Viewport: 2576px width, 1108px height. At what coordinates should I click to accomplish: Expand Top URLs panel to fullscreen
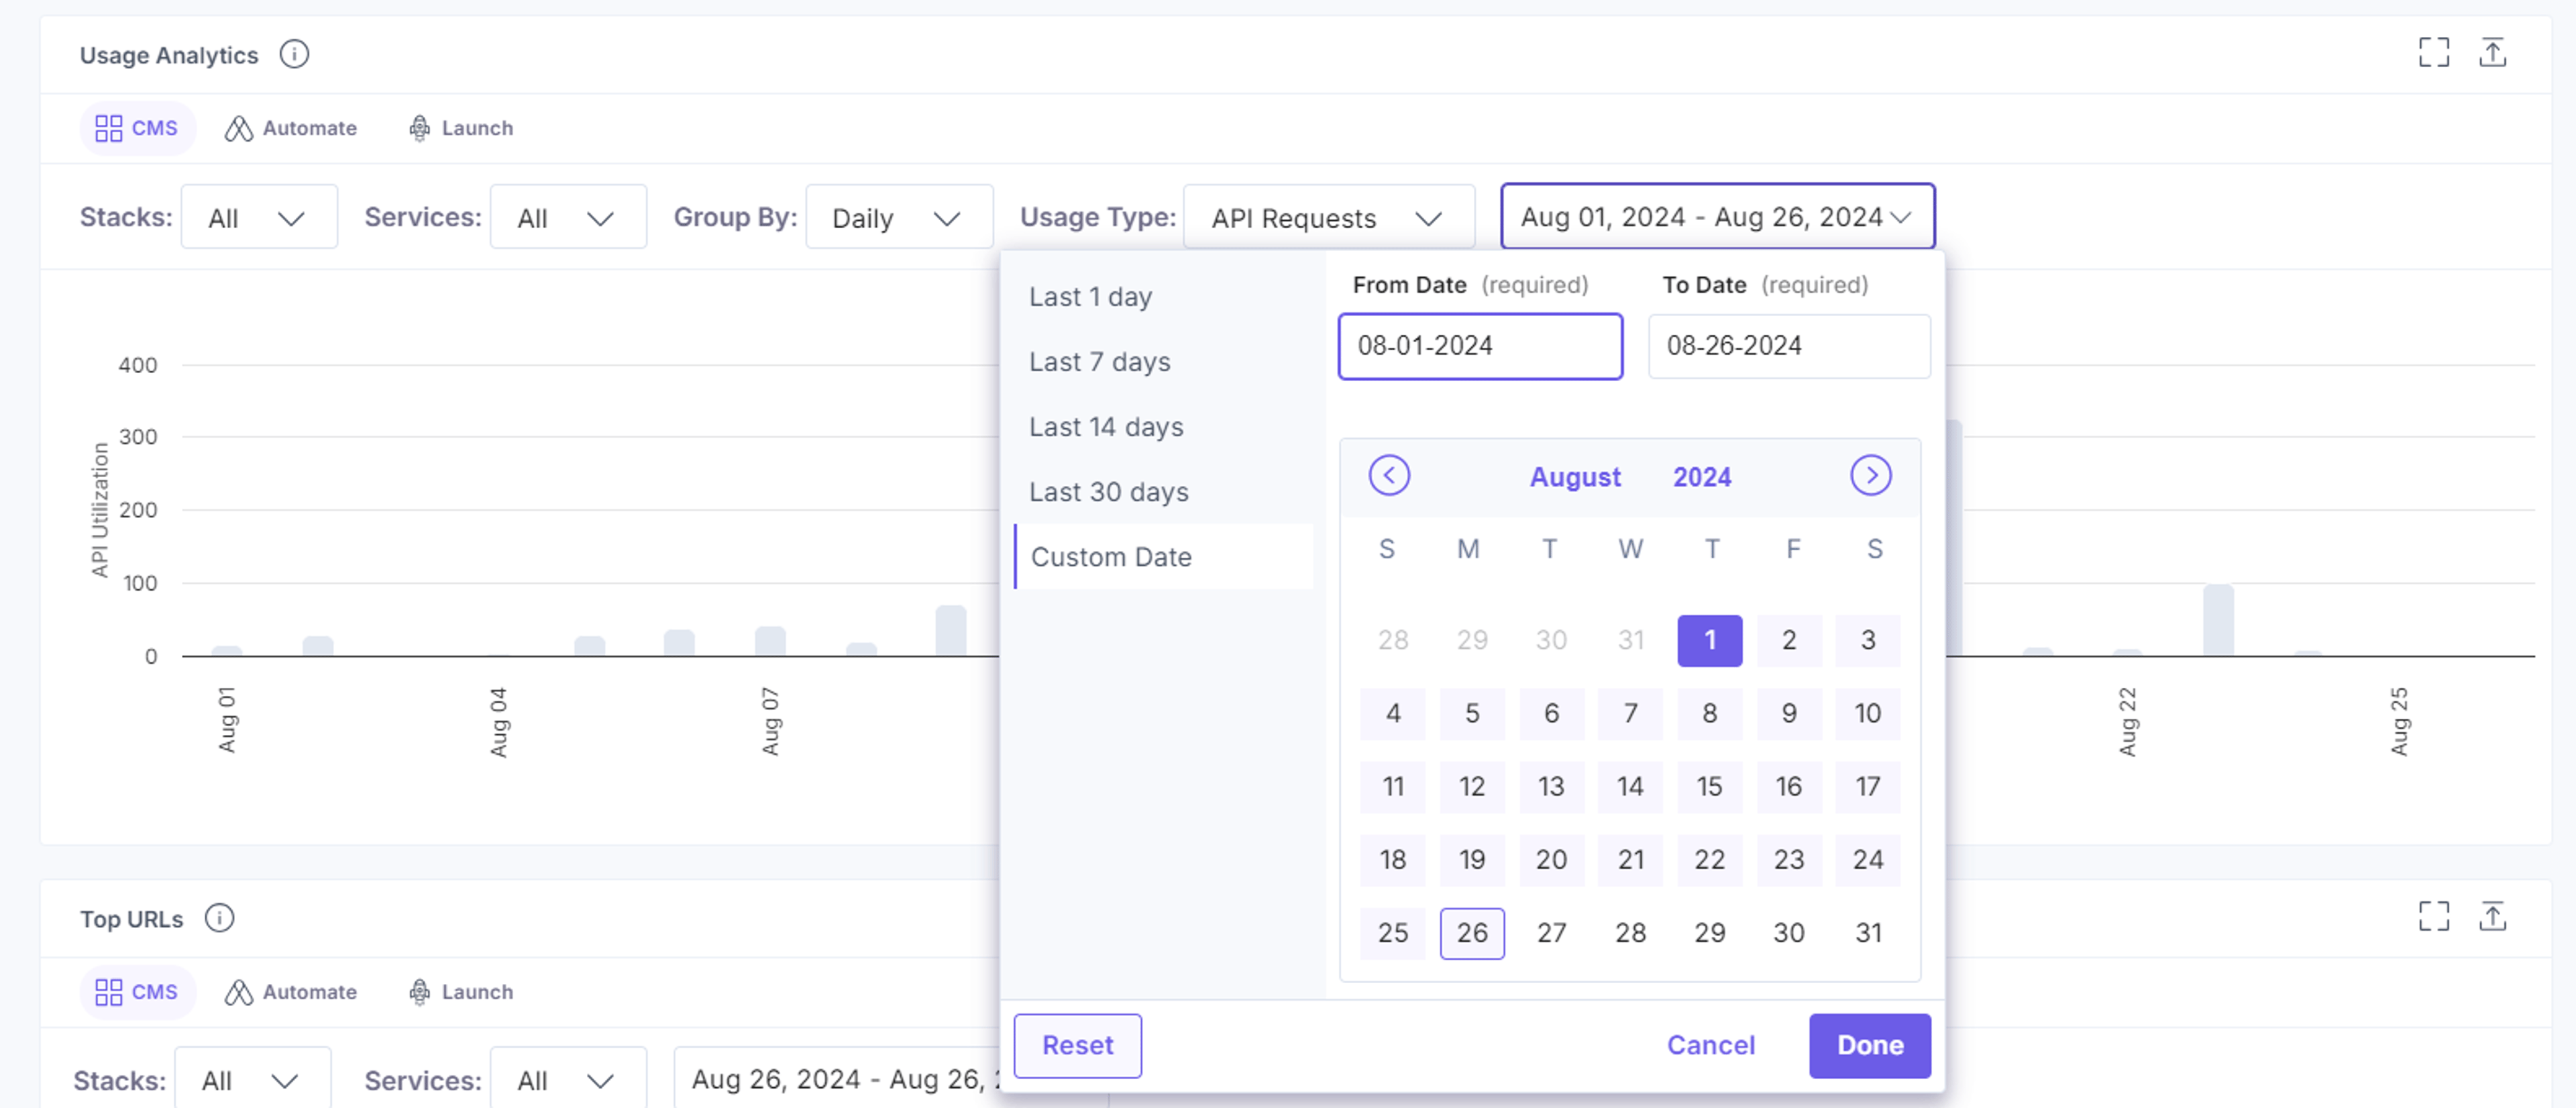click(2434, 916)
